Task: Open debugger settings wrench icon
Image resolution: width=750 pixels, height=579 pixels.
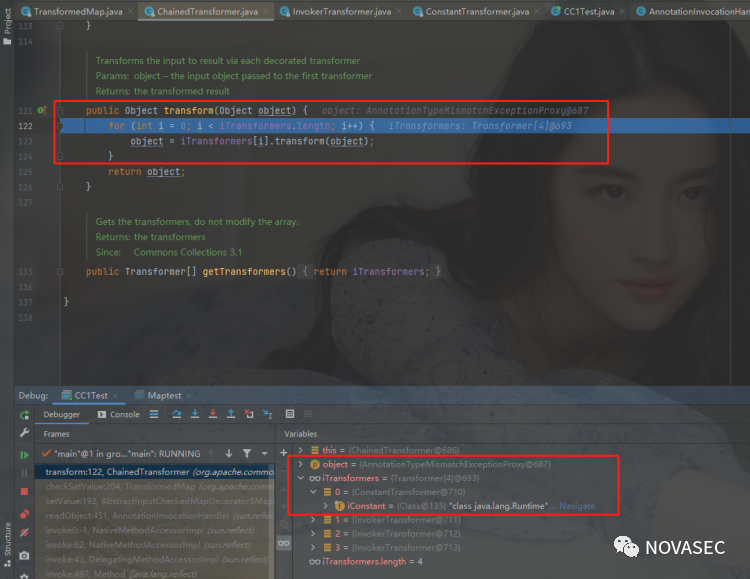Action: coord(24,433)
